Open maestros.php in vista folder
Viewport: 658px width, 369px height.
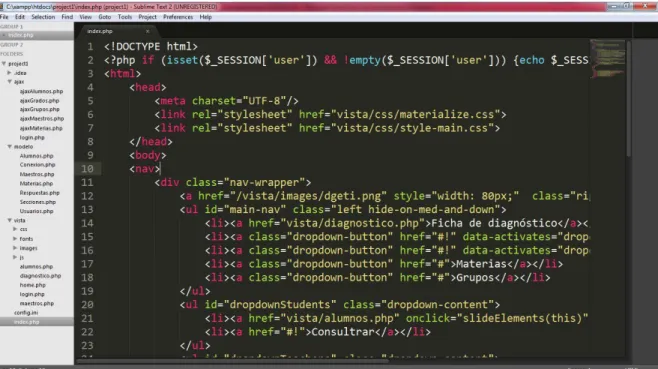coord(37,304)
